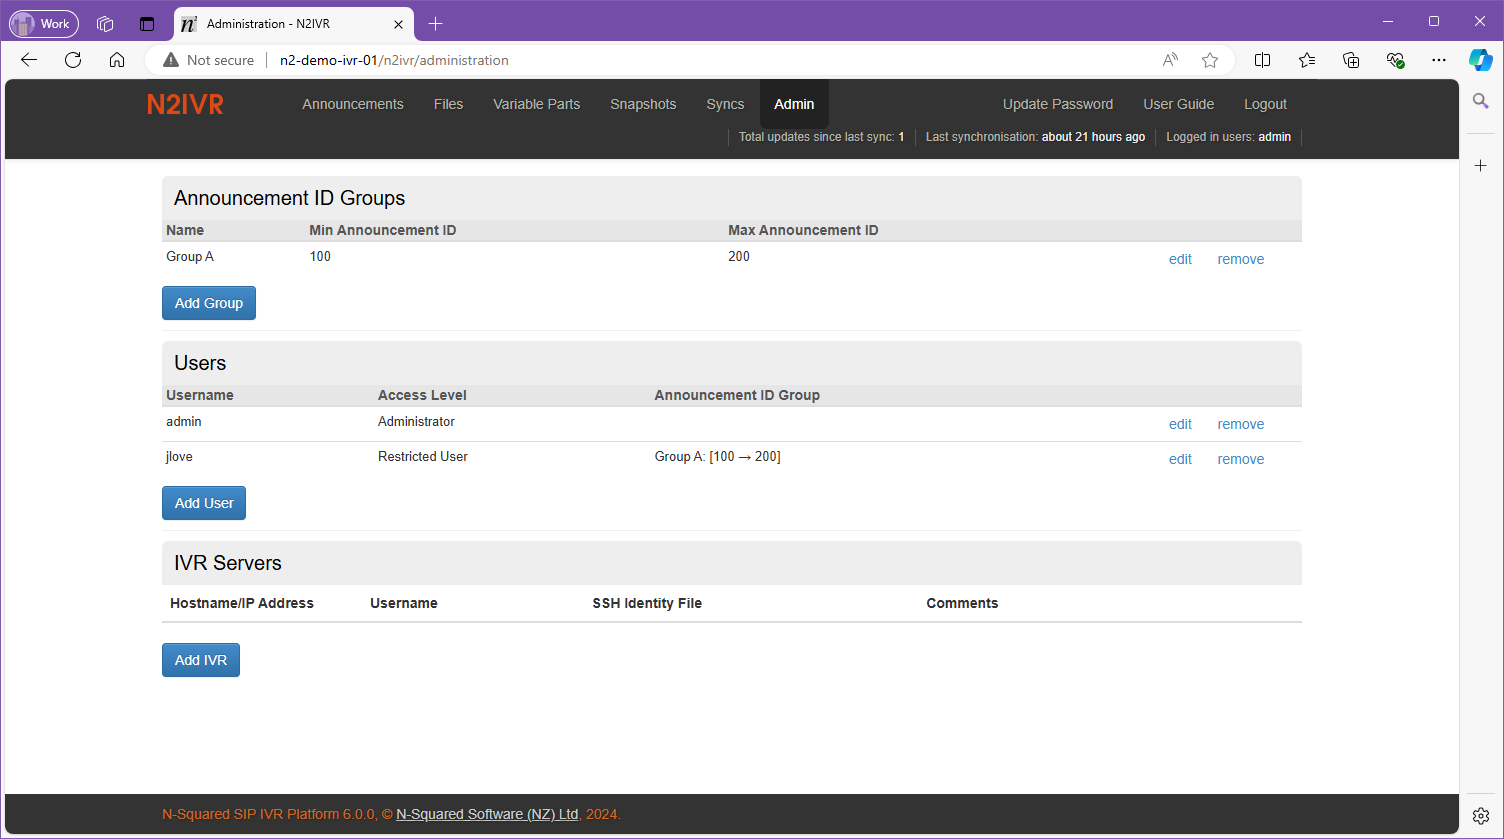Click the browser back arrow
The image size is (1504, 839).
tap(29, 60)
